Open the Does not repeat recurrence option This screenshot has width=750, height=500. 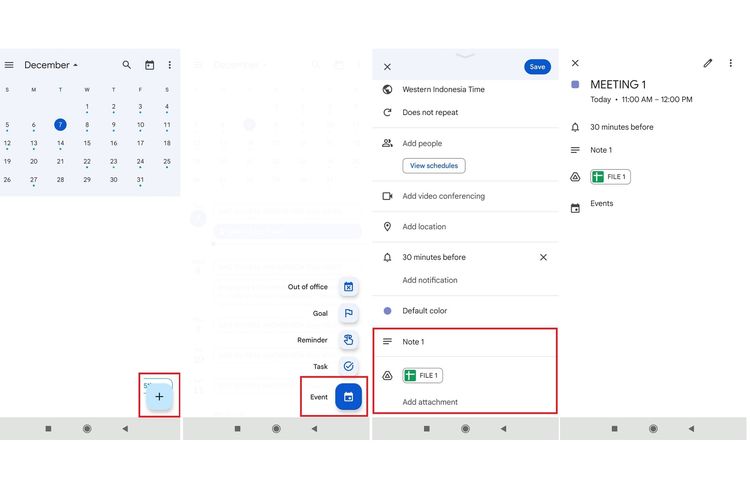(x=430, y=113)
